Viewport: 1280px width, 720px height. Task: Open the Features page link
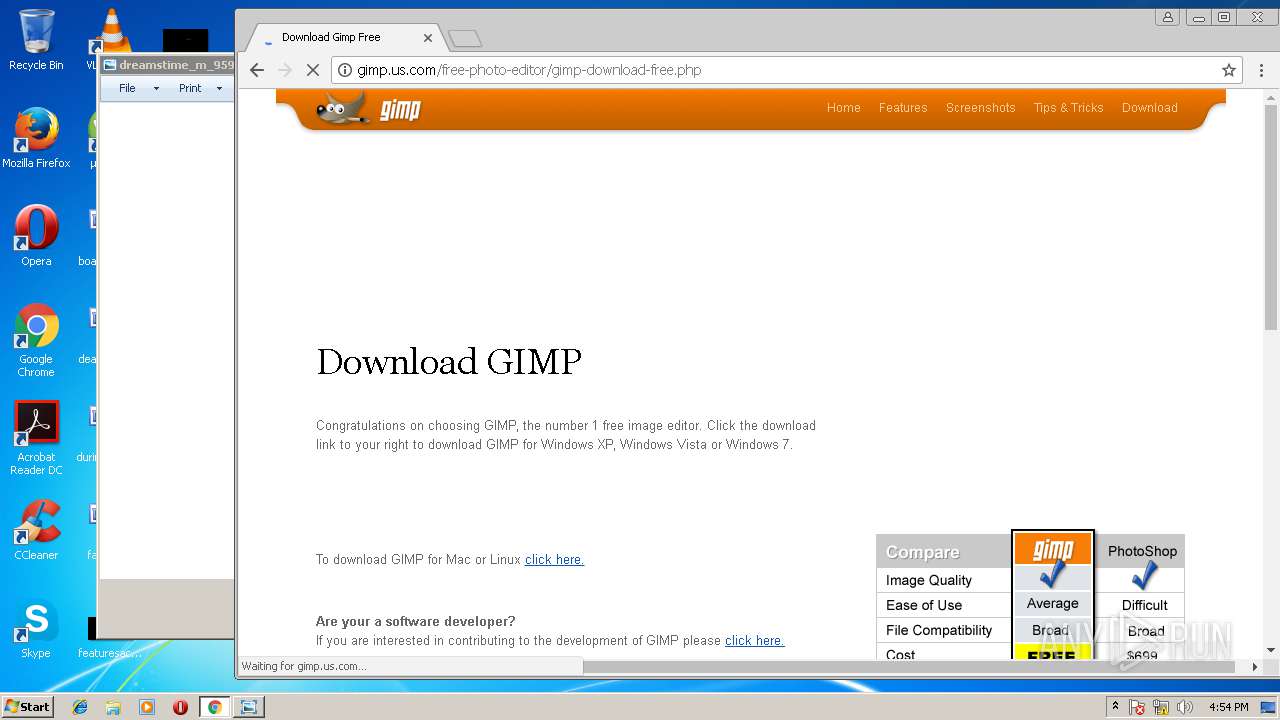903,108
